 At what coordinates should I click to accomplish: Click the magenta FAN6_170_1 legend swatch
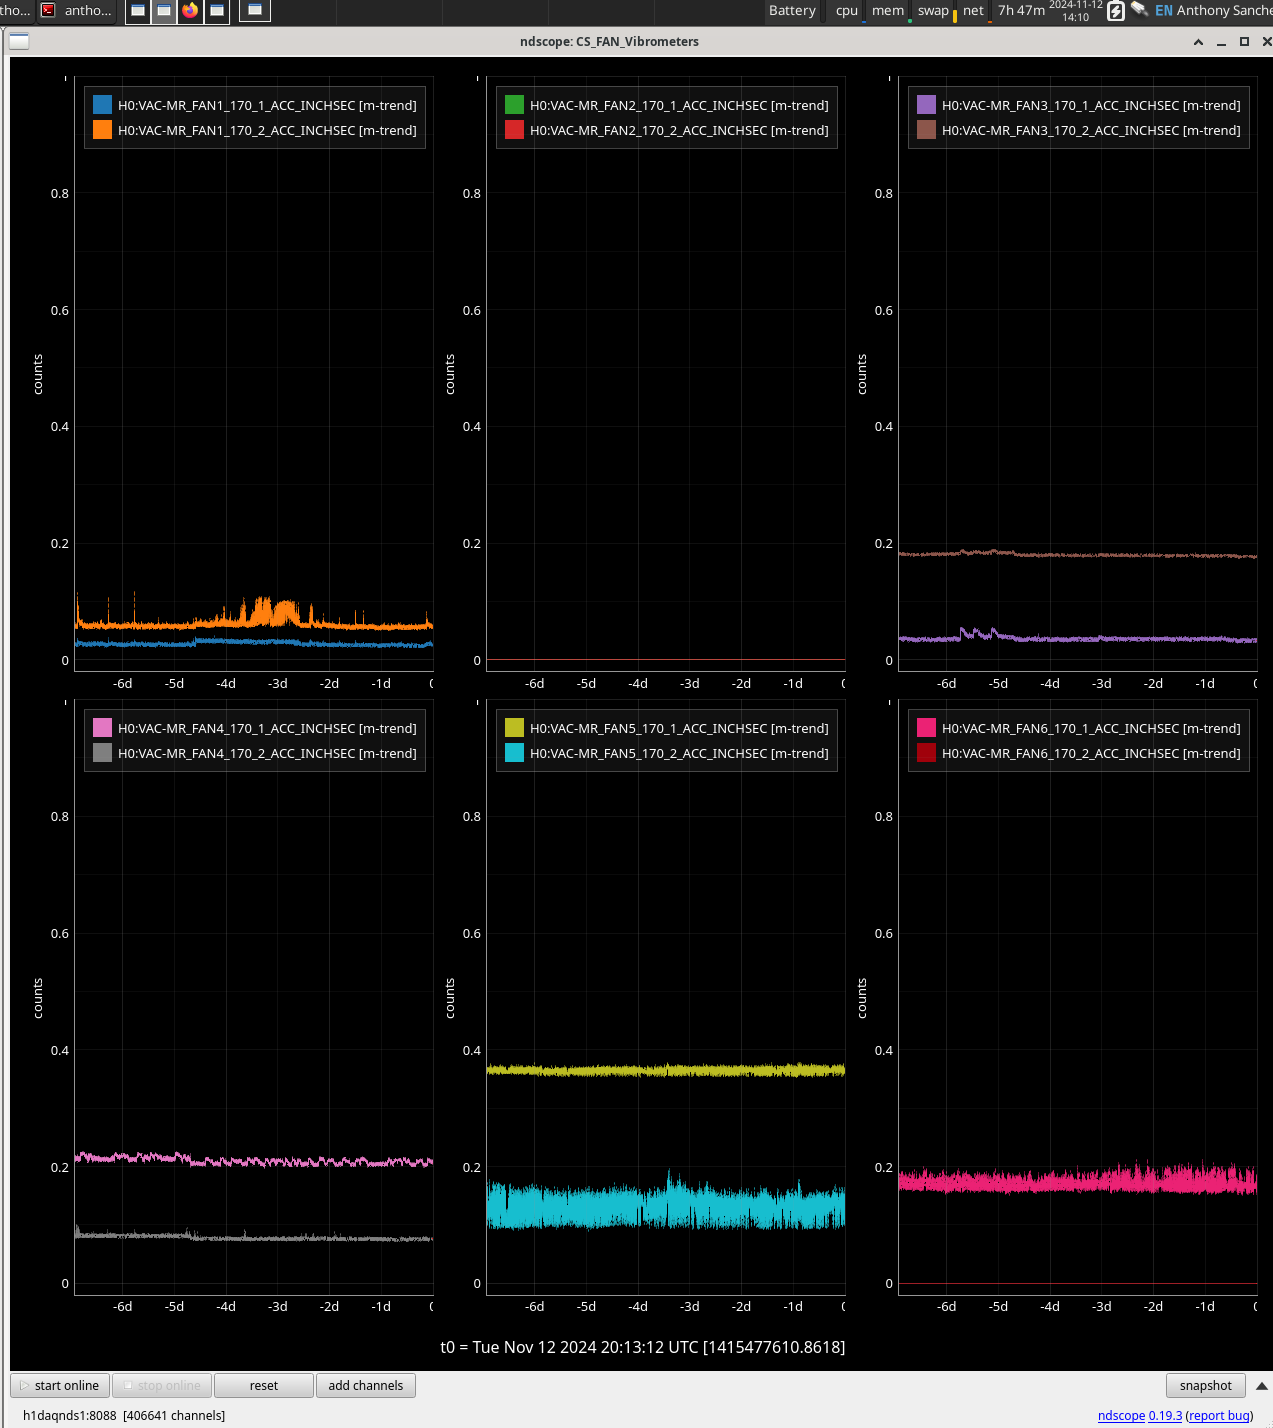point(926,728)
